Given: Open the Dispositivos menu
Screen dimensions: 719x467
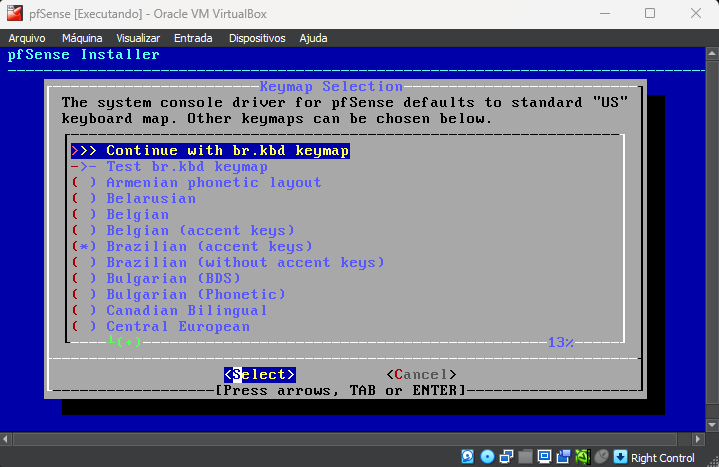Looking at the screenshot, I should tap(257, 38).
